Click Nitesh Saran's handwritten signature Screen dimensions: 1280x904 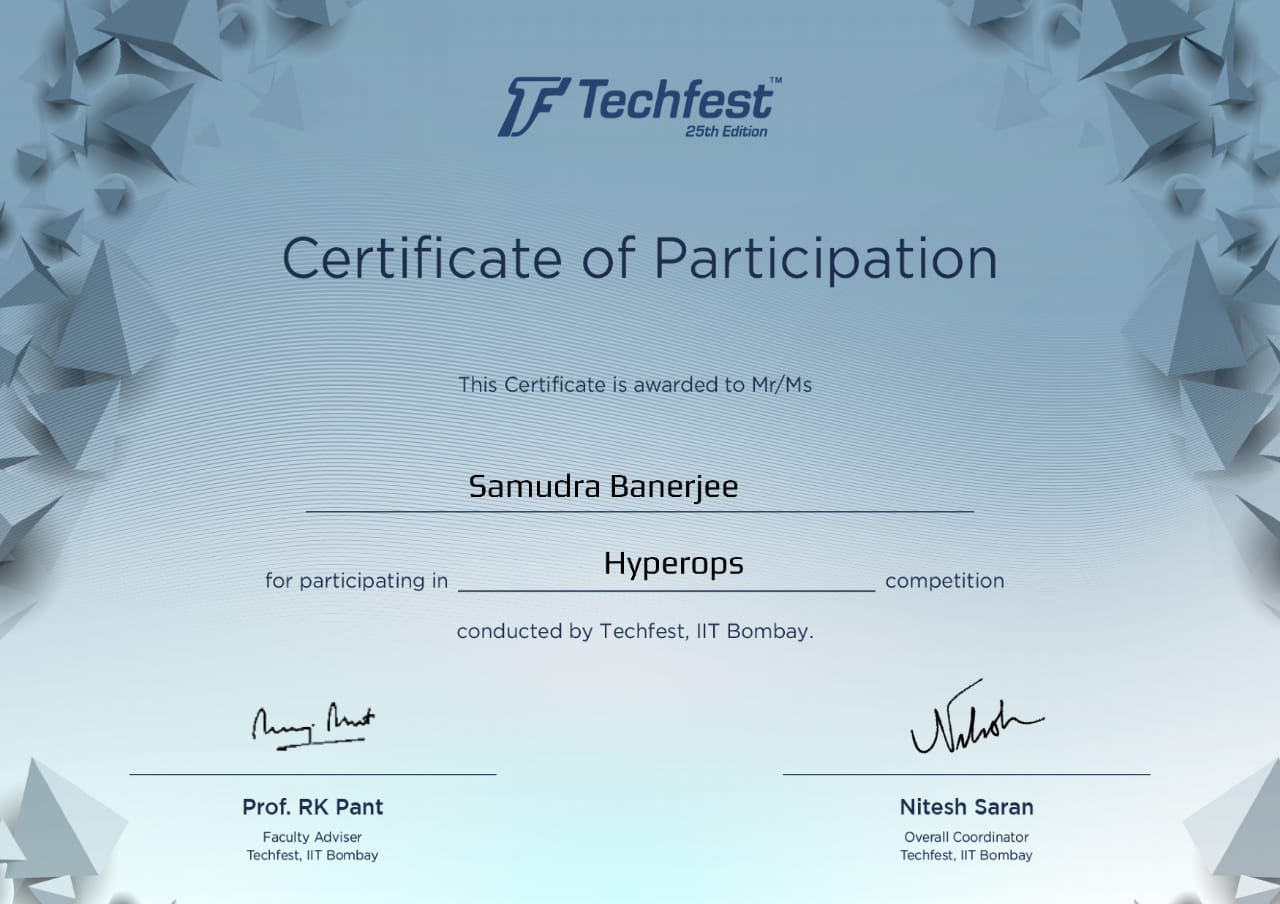tap(970, 720)
